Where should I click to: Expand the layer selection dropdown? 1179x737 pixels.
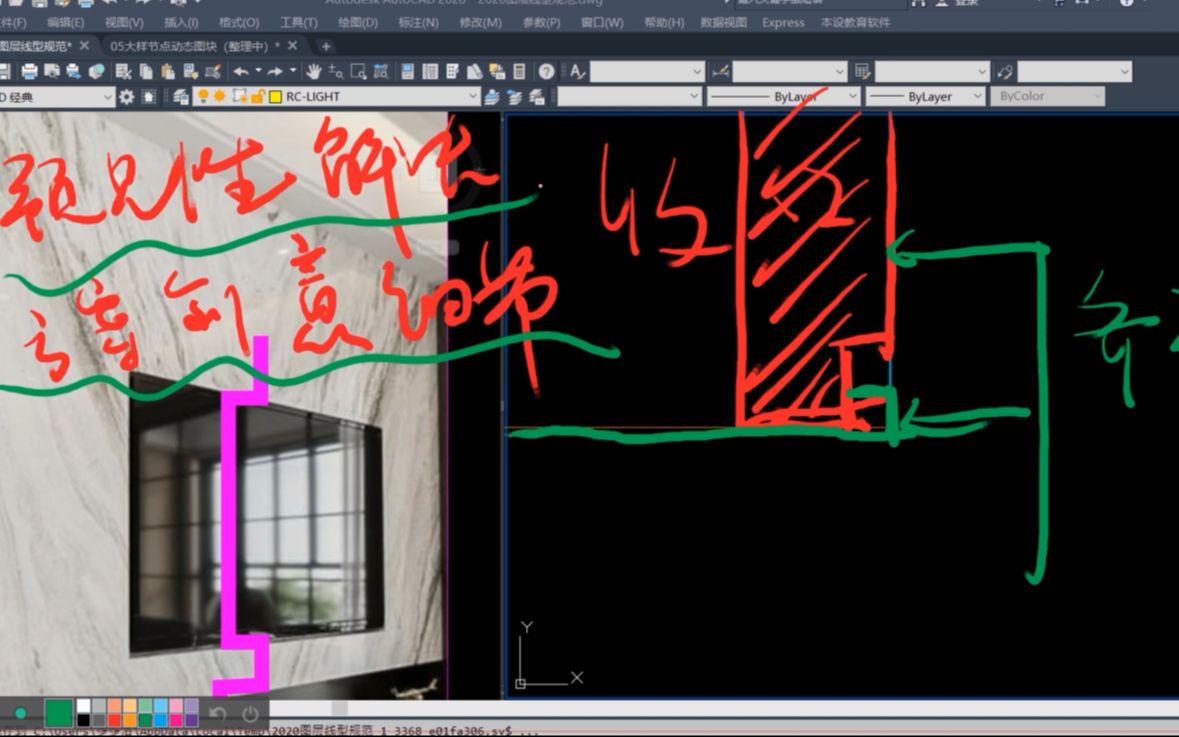(x=471, y=96)
